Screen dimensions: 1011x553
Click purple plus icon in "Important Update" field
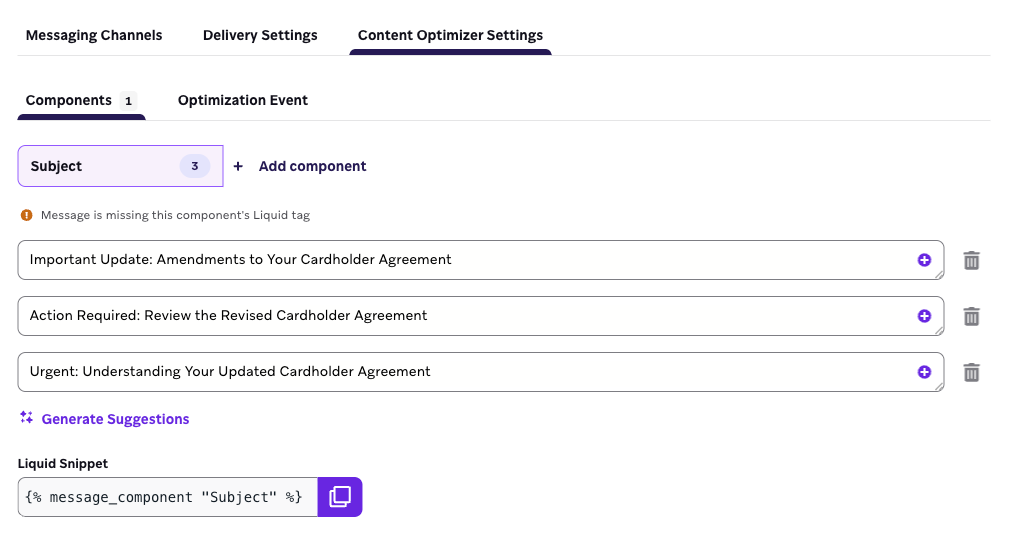click(924, 260)
